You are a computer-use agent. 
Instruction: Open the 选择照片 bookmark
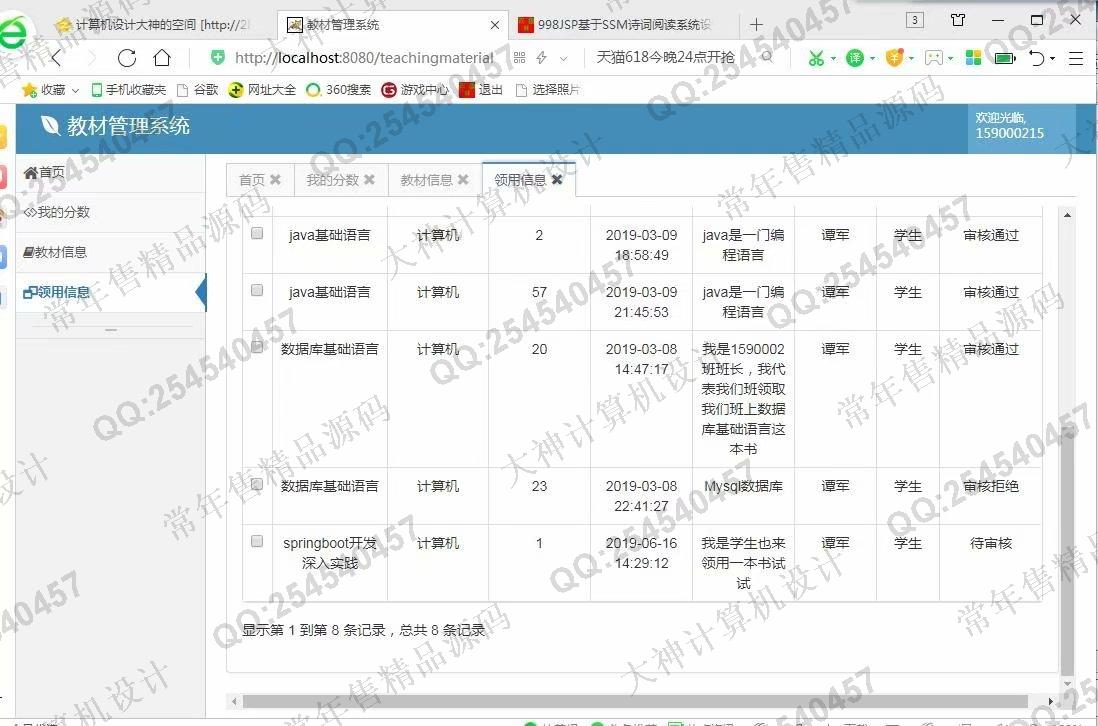point(548,90)
